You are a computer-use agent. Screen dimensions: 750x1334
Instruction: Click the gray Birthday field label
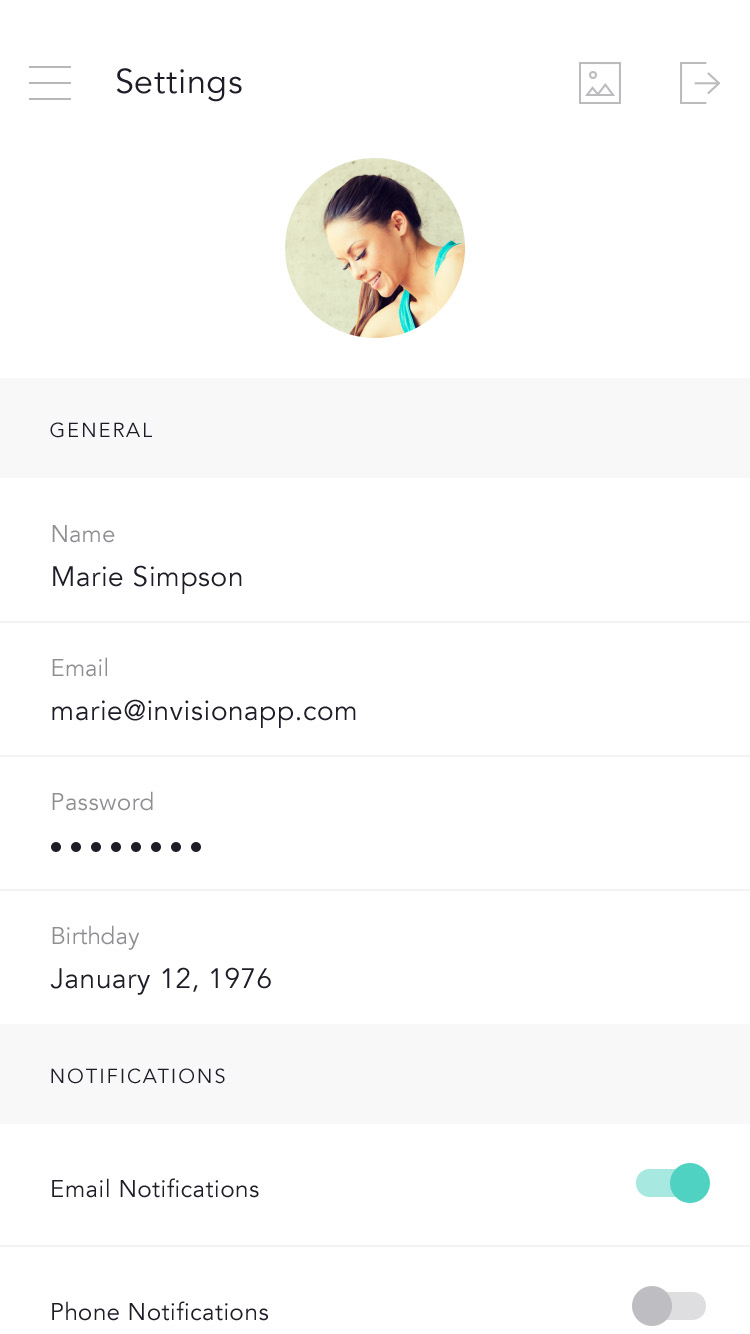click(95, 936)
